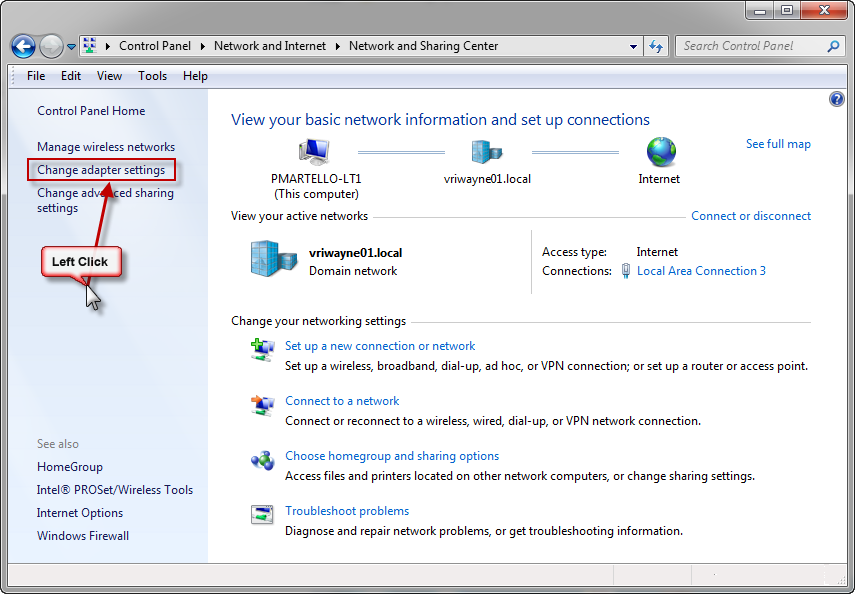Click the blue help question mark icon

click(x=837, y=99)
